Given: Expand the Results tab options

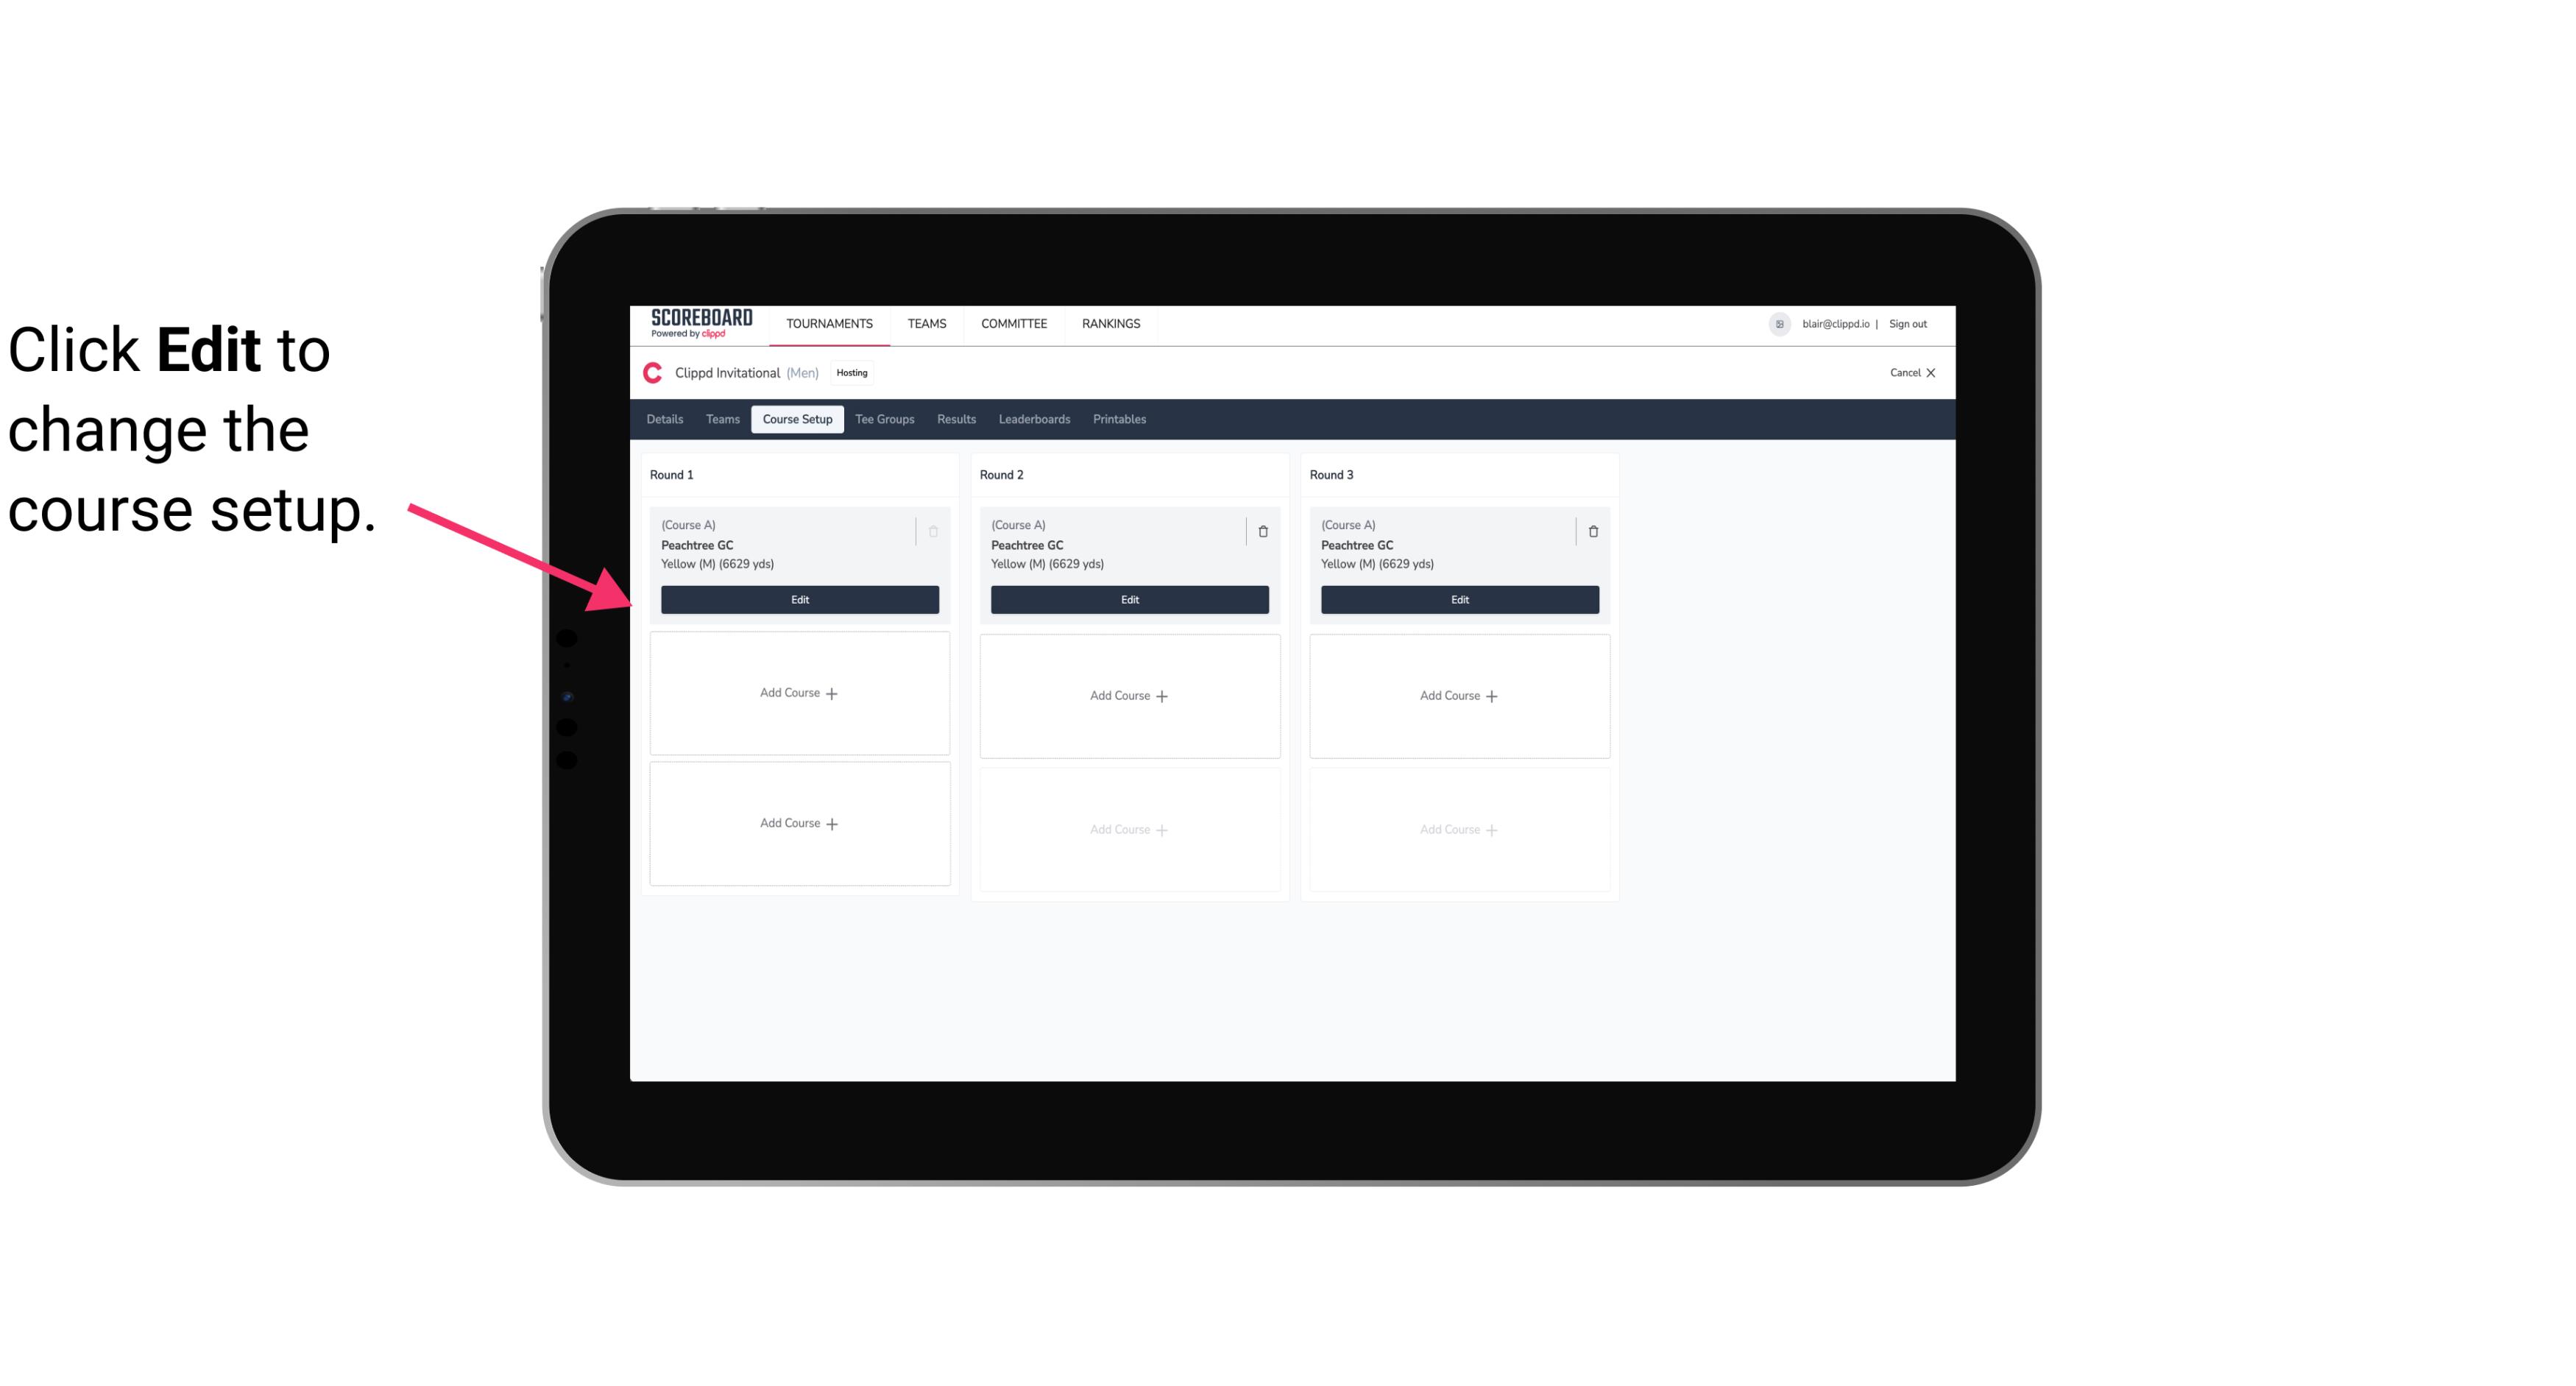Looking at the screenshot, I should (957, 418).
